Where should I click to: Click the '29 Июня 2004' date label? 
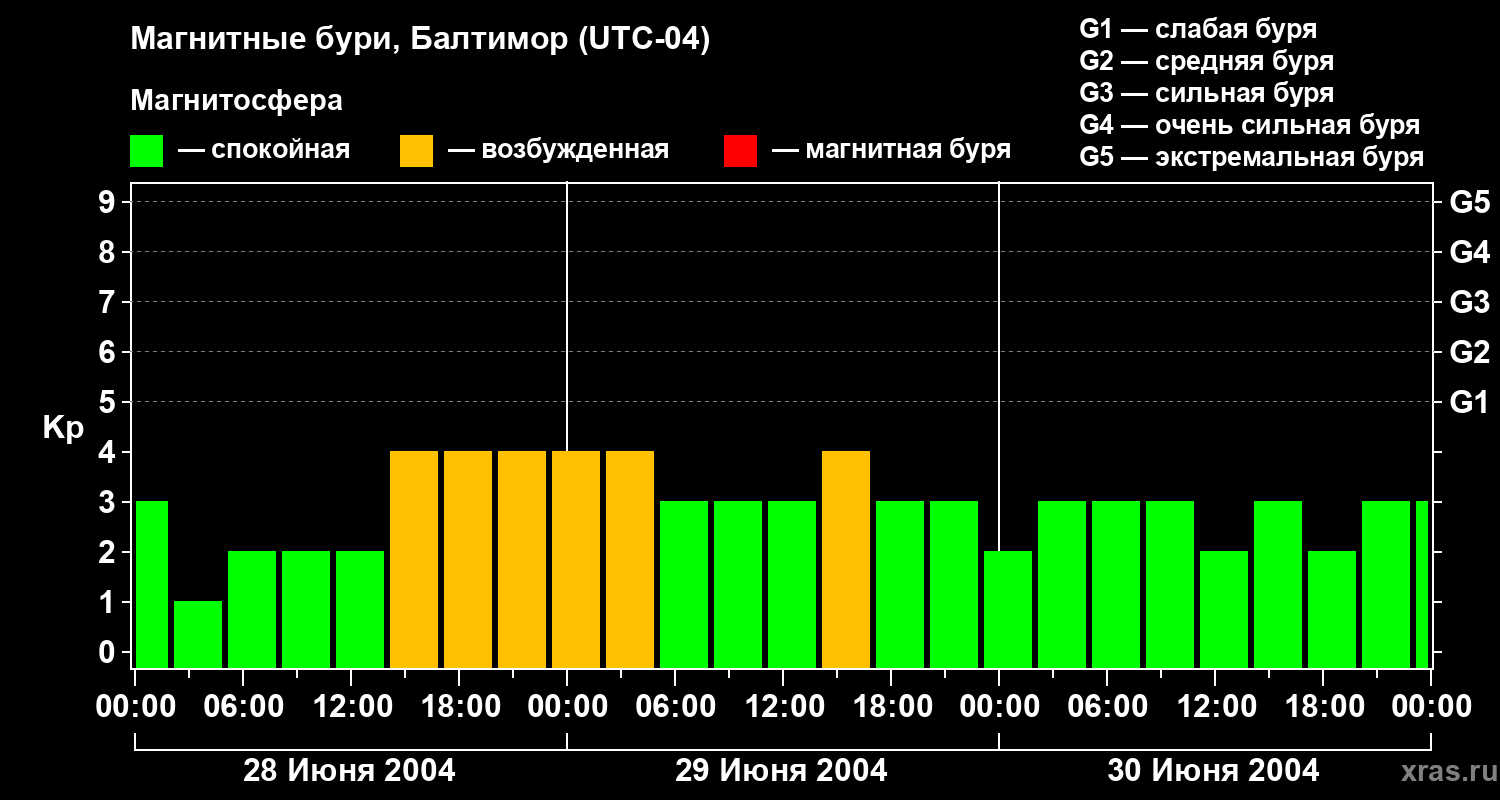(x=781, y=771)
